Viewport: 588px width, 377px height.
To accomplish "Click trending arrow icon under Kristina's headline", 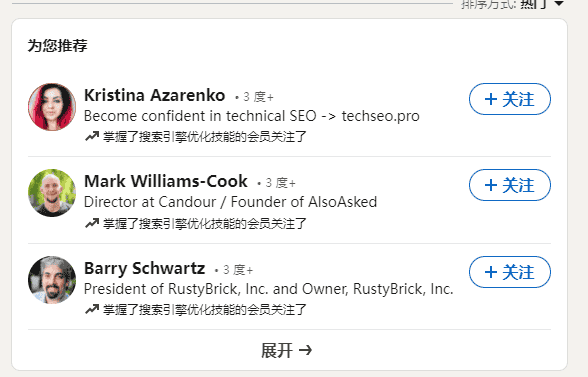I will [x=92, y=136].
